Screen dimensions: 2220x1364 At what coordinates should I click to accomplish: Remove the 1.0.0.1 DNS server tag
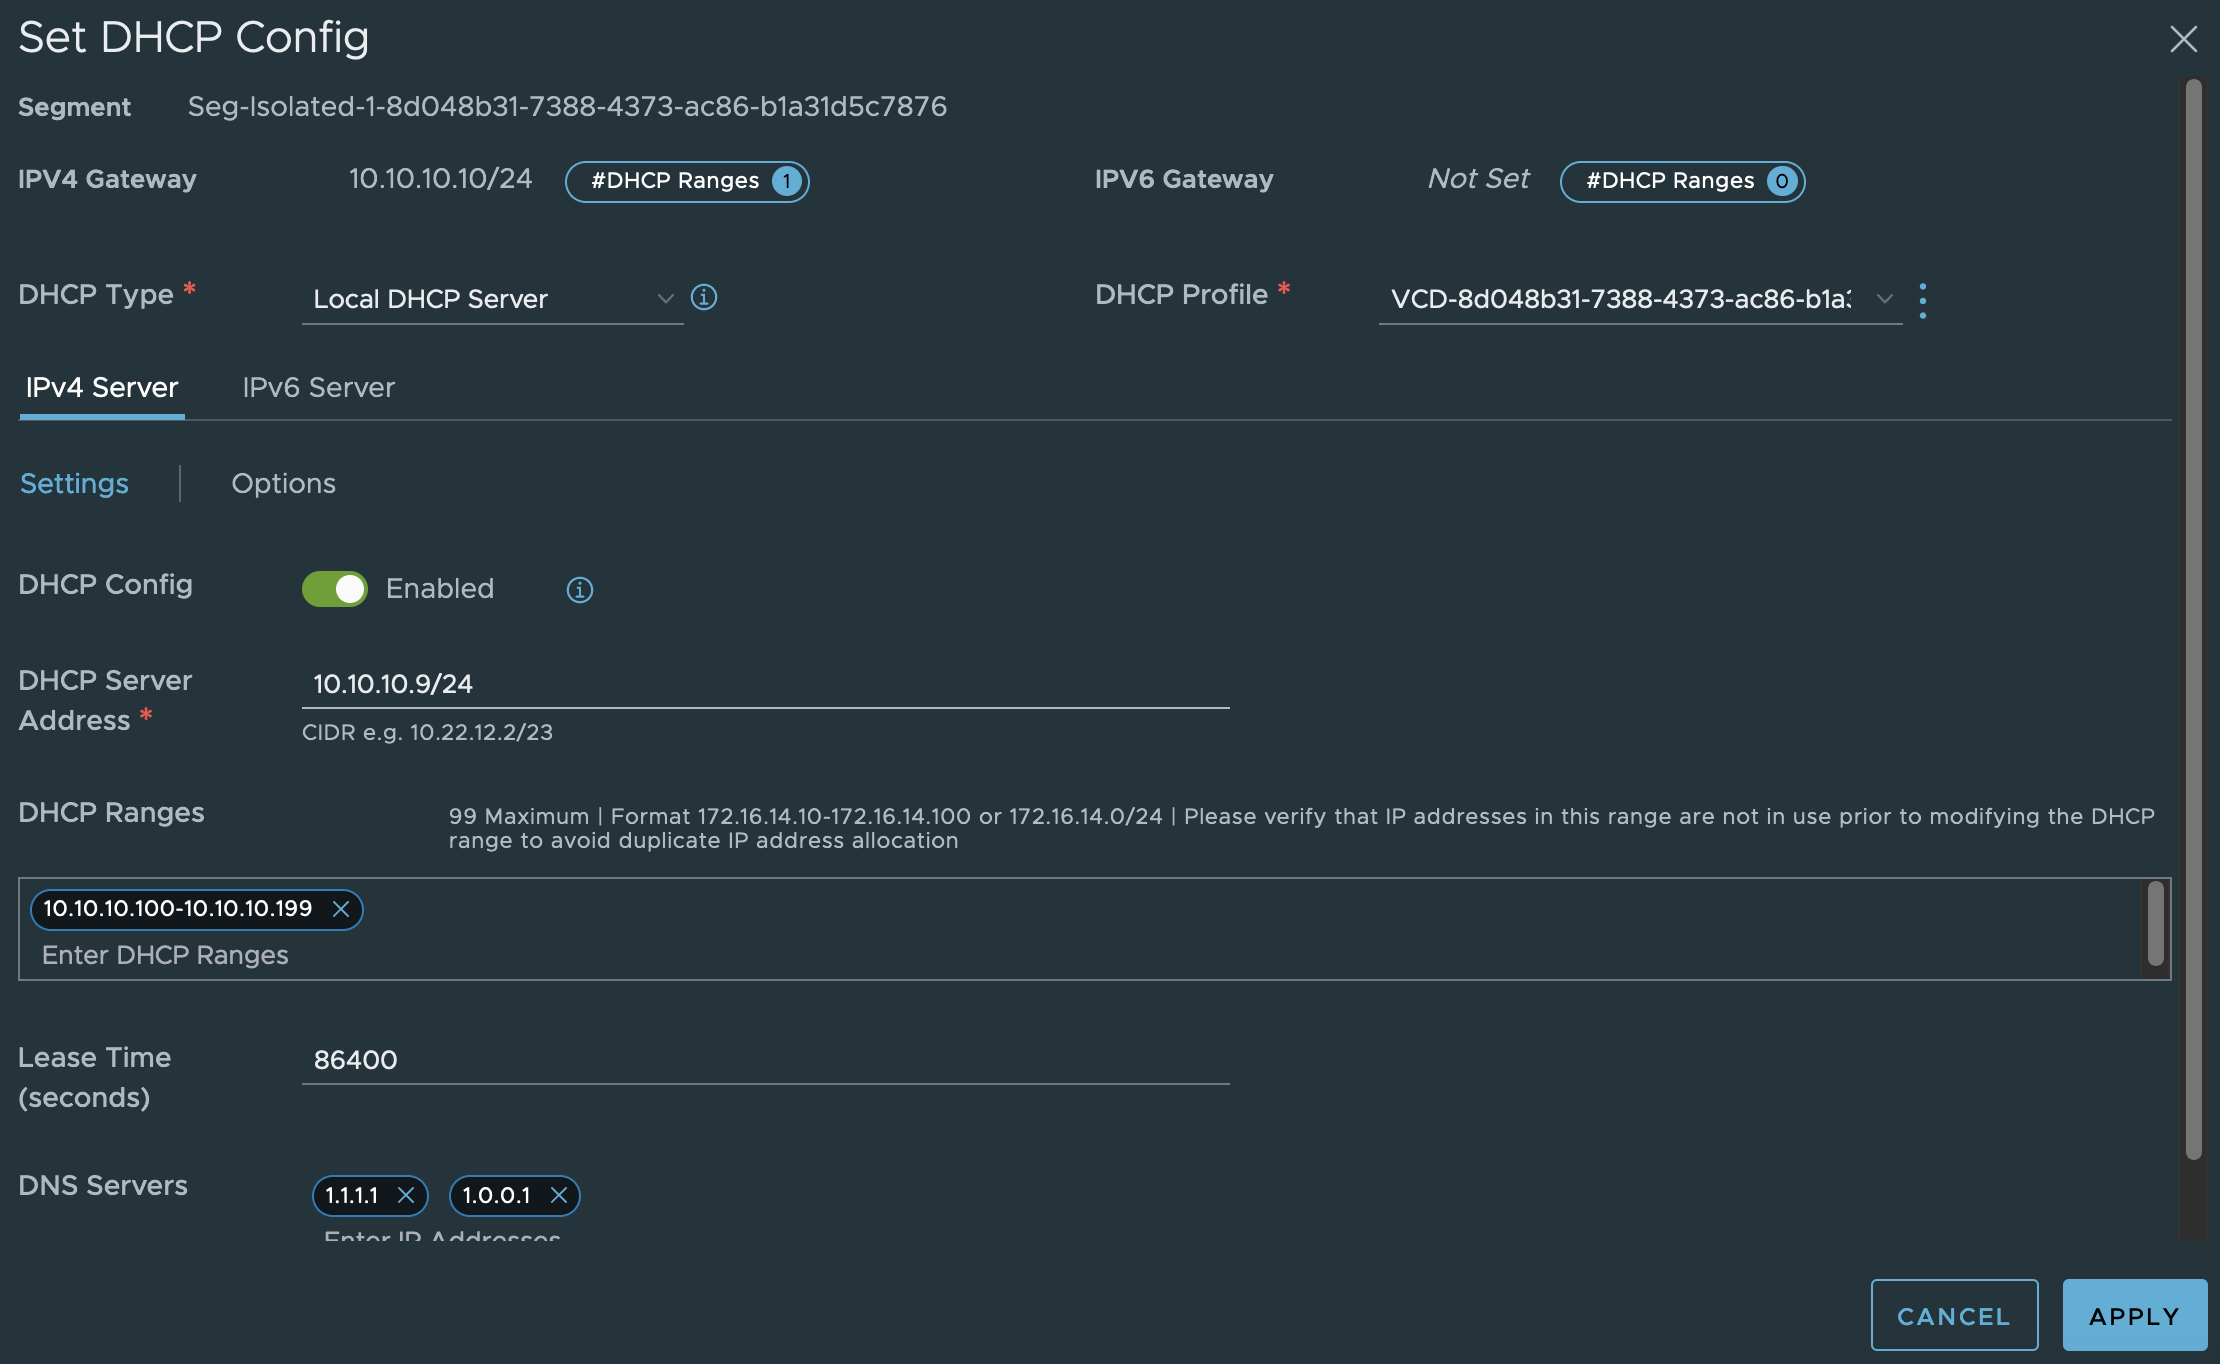pyautogui.click(x=559, y=1195)
